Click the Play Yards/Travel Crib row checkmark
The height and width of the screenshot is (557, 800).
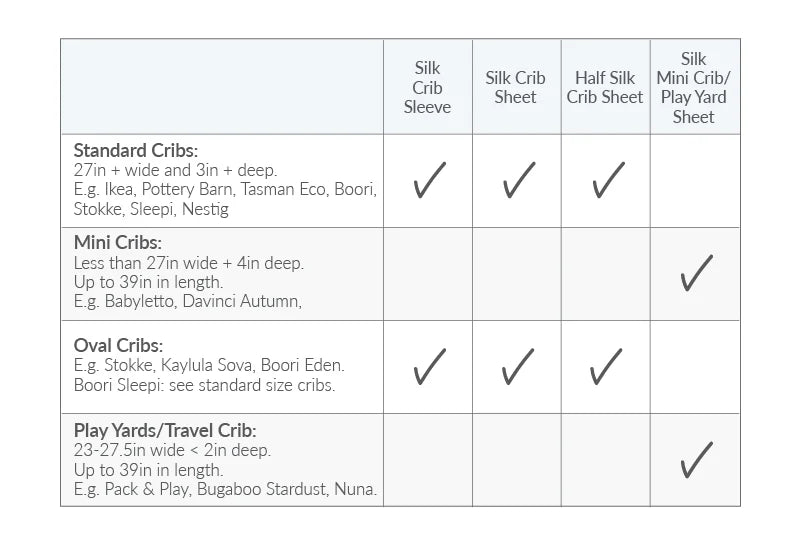pyautogui.click(x=695, y=460)
